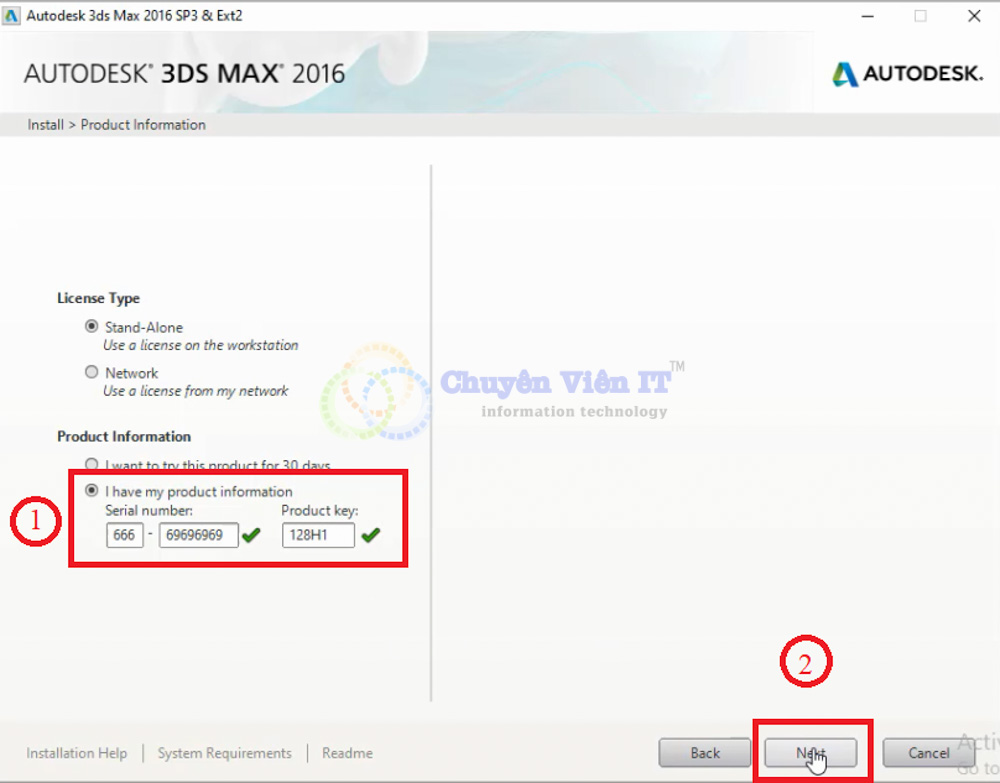Open Installation Help

[x=76, y=753]
